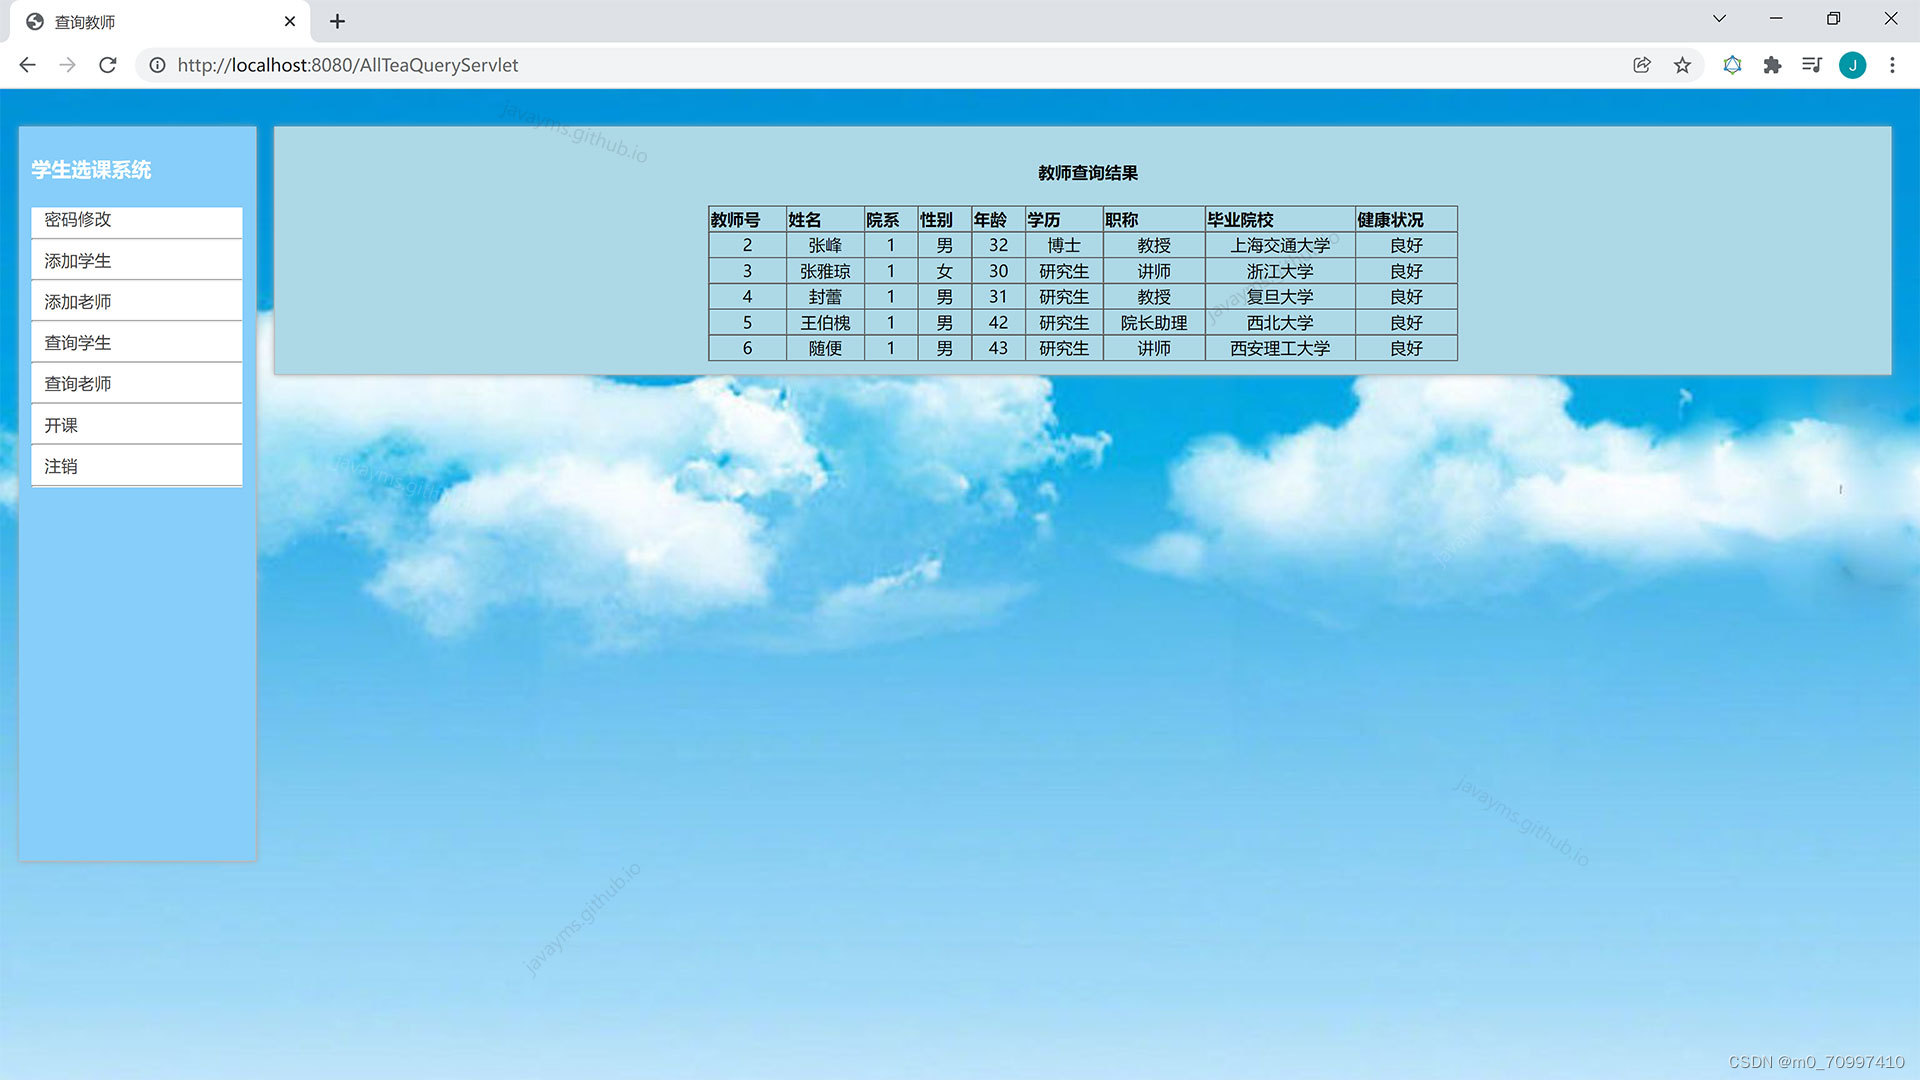This screenshot has height=1080, width=1920.
Task: Open the profile avatar J
Action: [x=1852, y=65]
